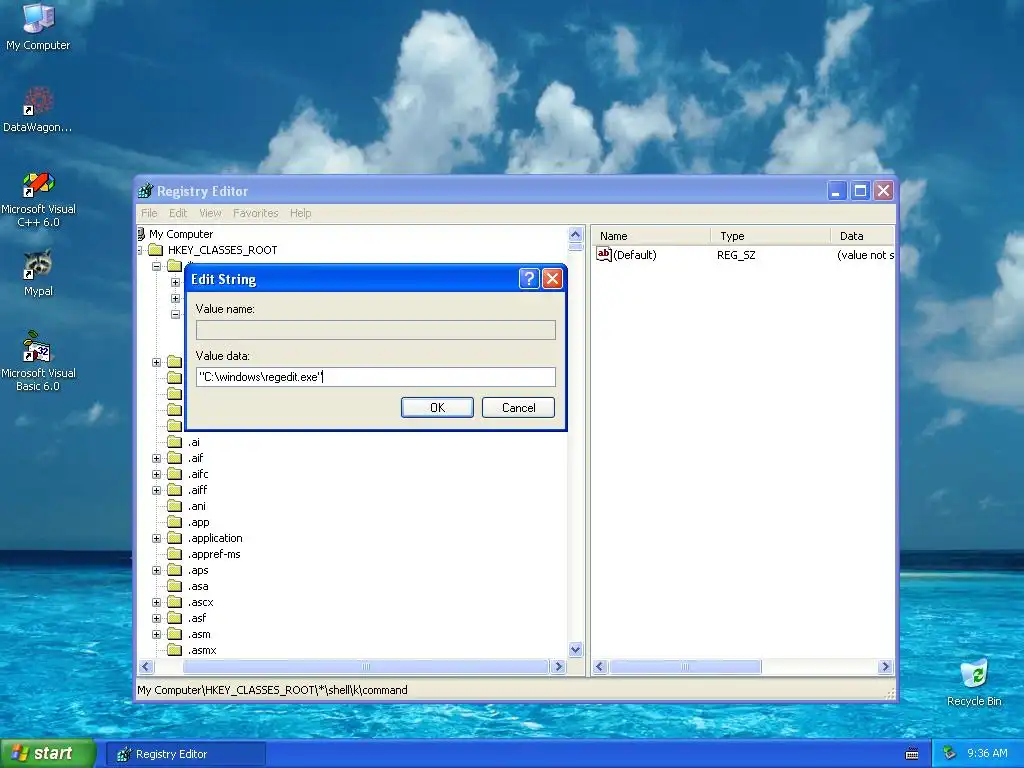Image resolution: width=1024 pixels, height=768 pixels.
Task: Click the (Default) value string icon
Action: [604, 255]
